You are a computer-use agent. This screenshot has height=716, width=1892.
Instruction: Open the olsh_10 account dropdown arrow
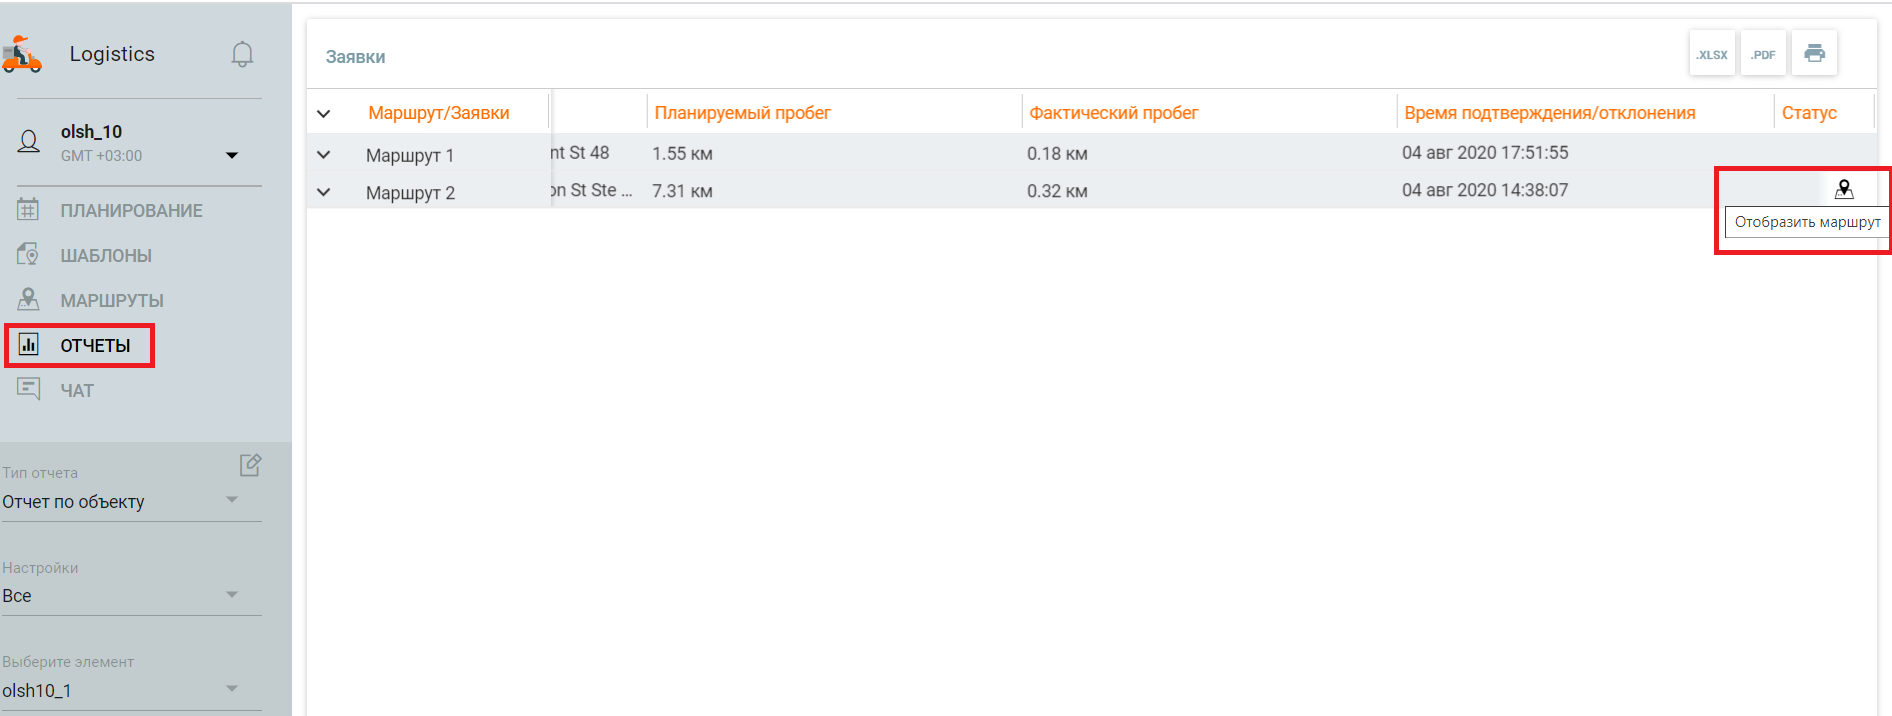(232, 155)
